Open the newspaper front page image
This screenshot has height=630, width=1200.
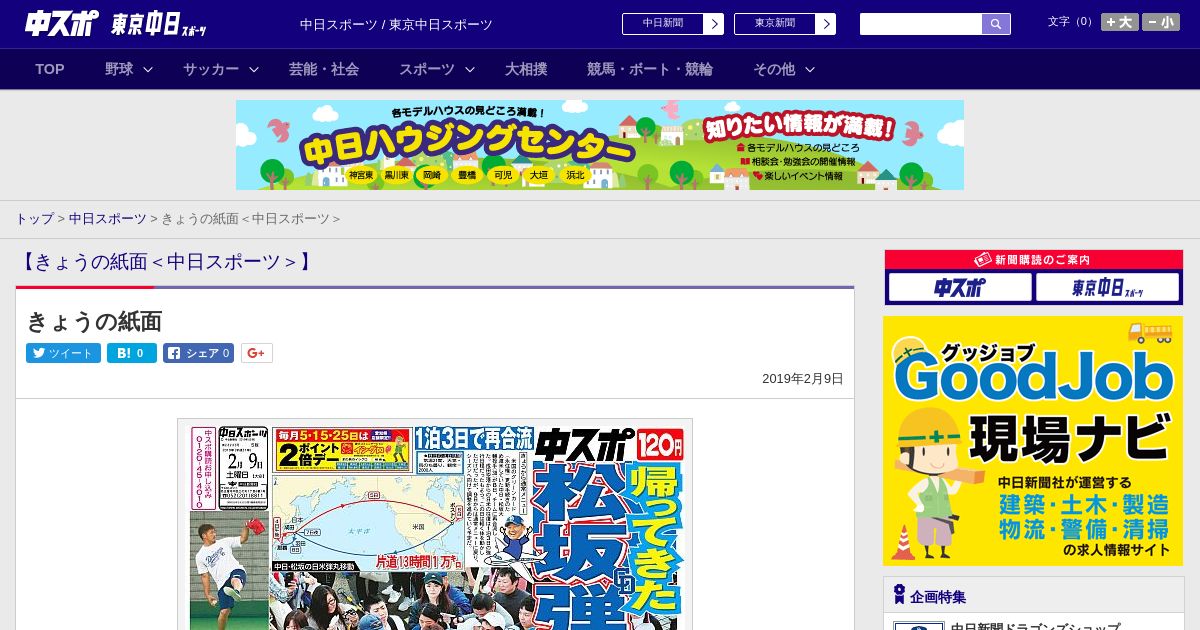(x=435, y=524)
